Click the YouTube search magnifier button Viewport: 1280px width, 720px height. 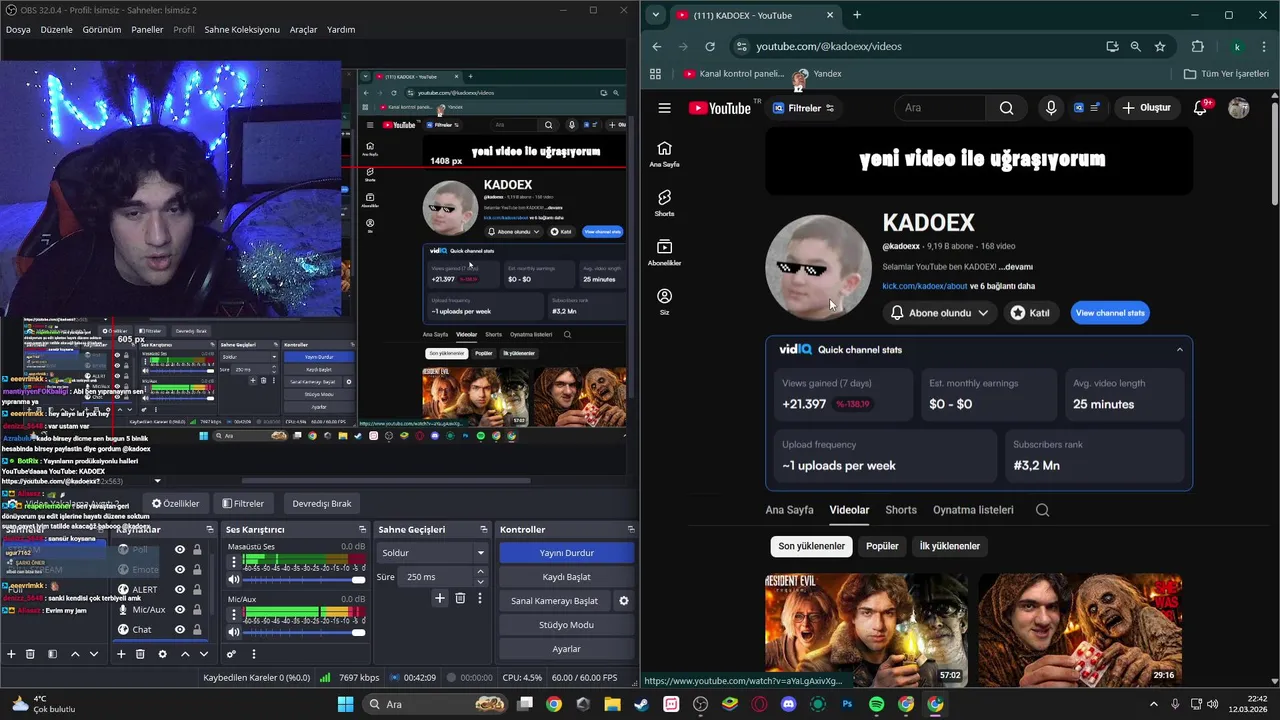(x=1006, y=108)
